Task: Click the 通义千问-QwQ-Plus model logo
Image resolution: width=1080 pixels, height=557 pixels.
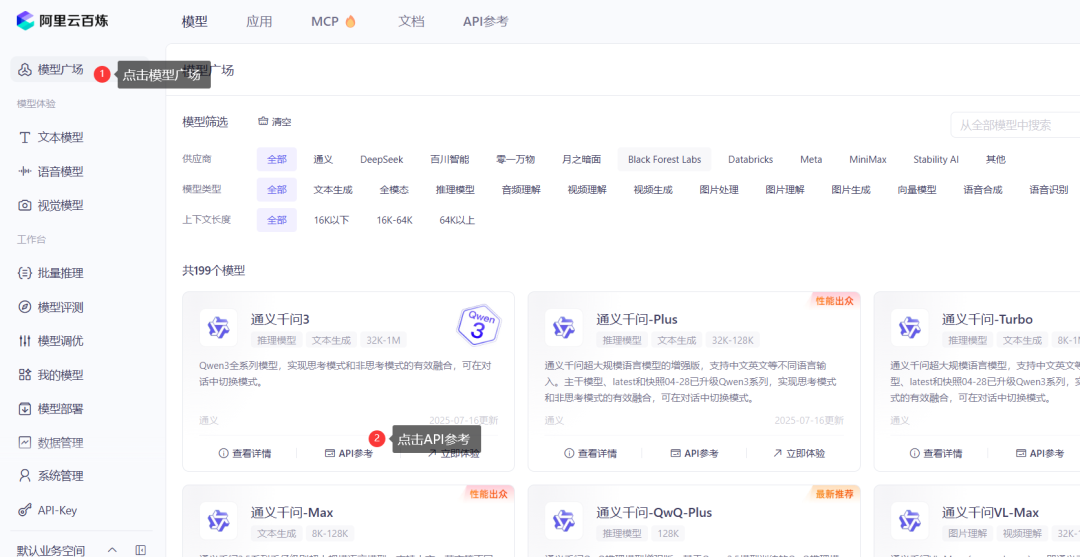Action: coord(564,521)
